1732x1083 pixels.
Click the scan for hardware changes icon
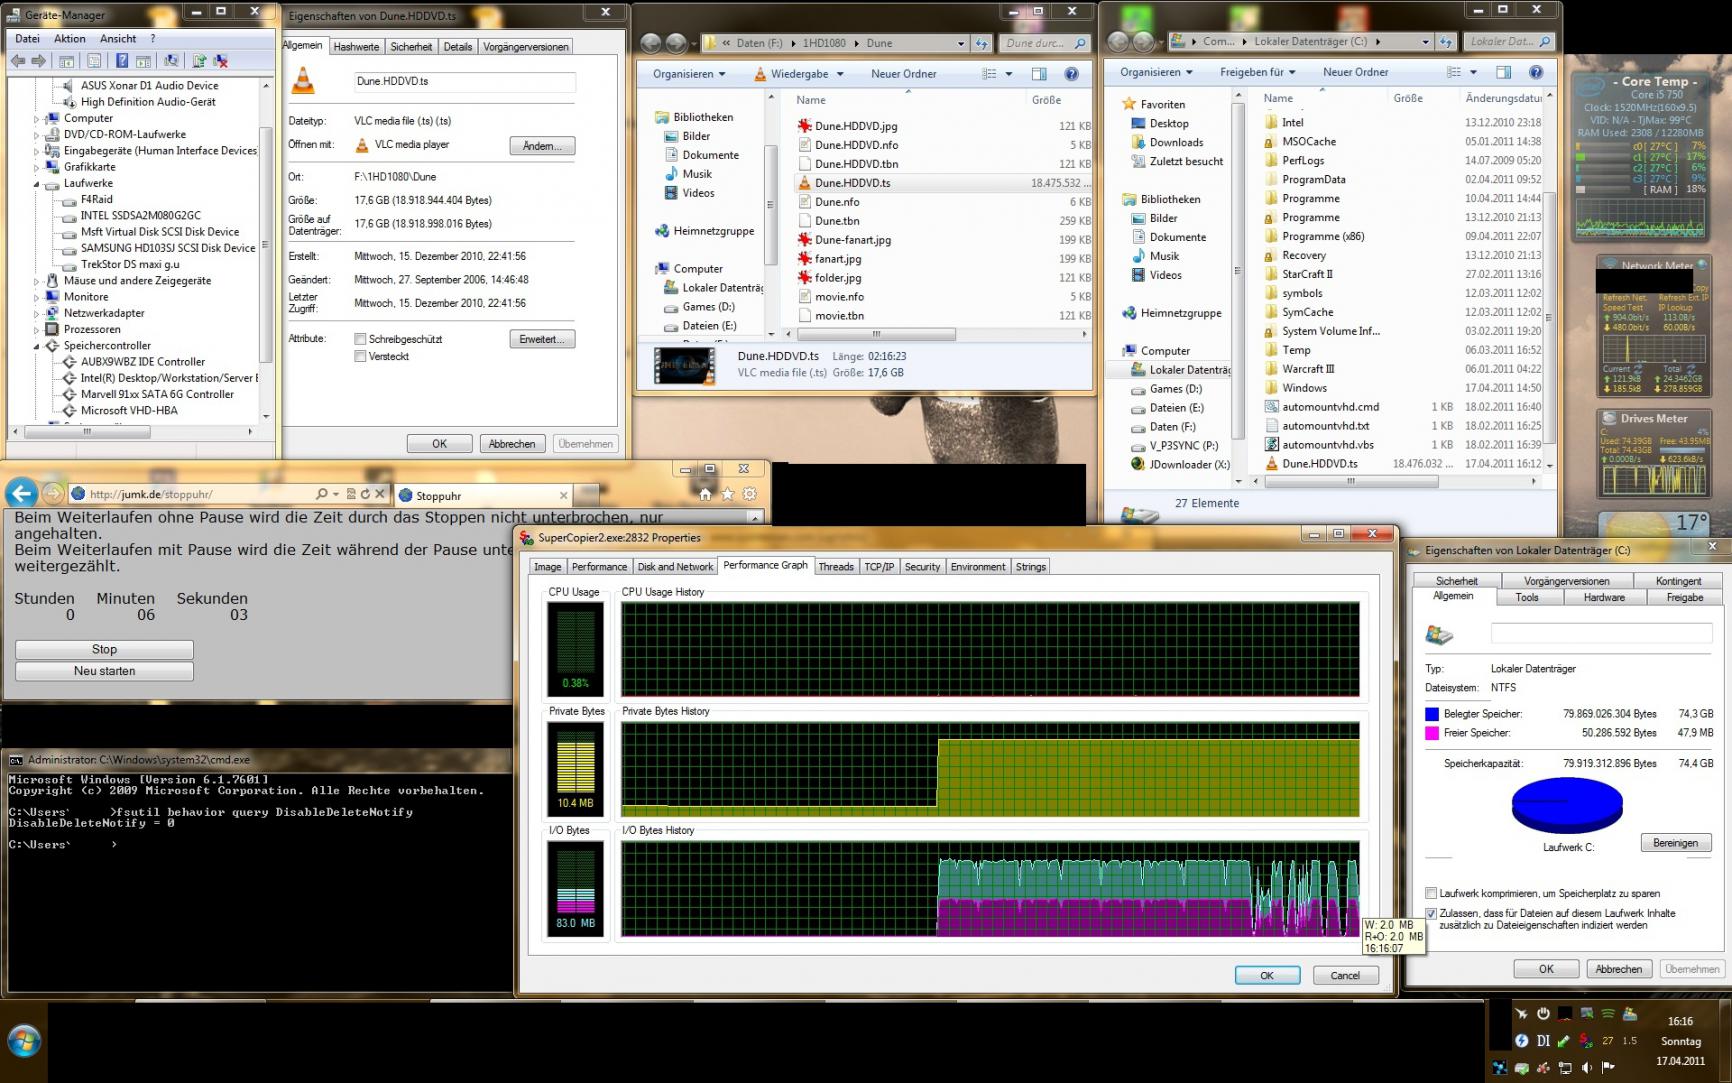click(171, 61)
